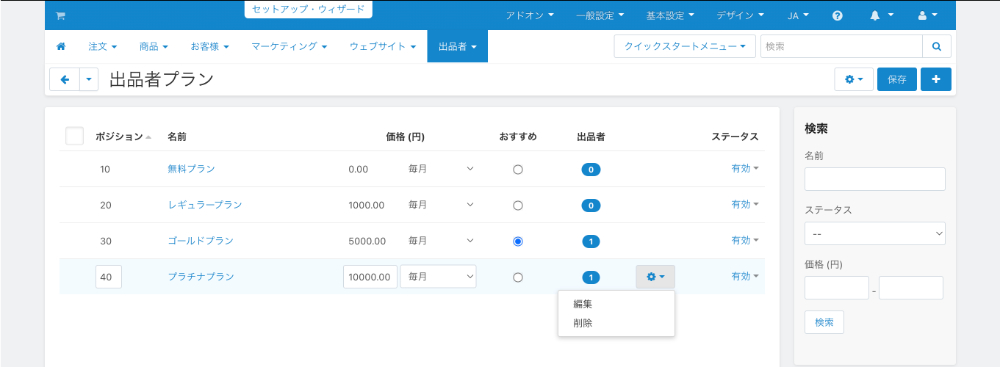The width and height of the screenshot is (1000, 367).
Task: Edit position field showing 40
Action: pyautogui.click(x=108, y=277)
